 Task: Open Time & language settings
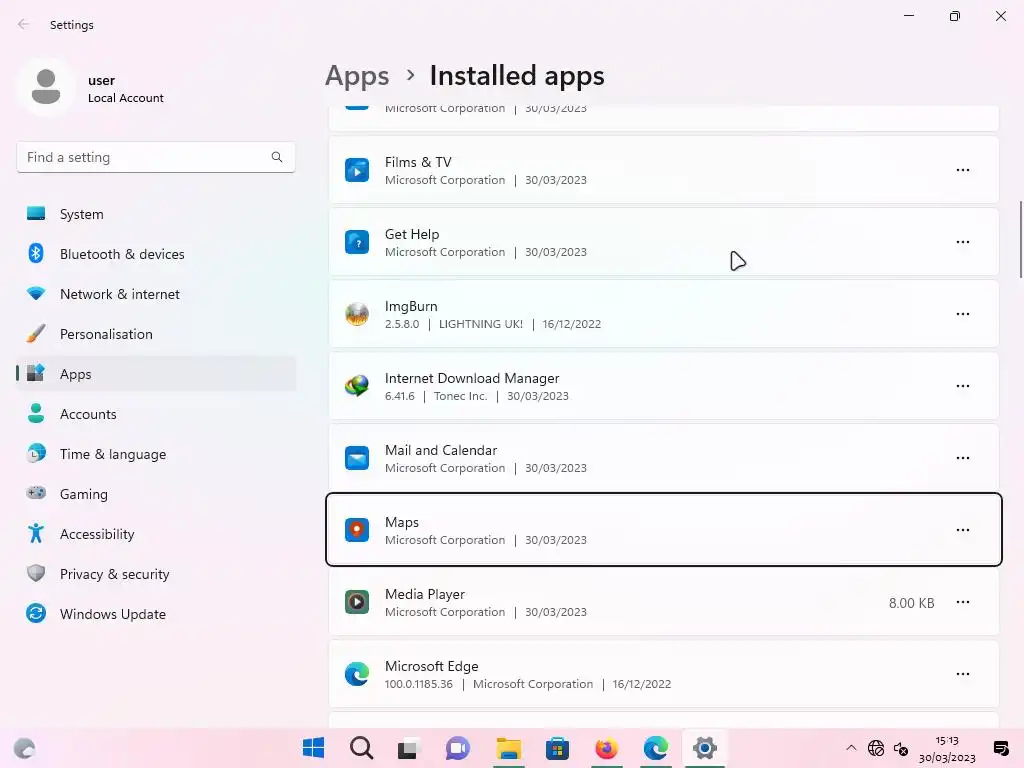[x=155, y=454]
